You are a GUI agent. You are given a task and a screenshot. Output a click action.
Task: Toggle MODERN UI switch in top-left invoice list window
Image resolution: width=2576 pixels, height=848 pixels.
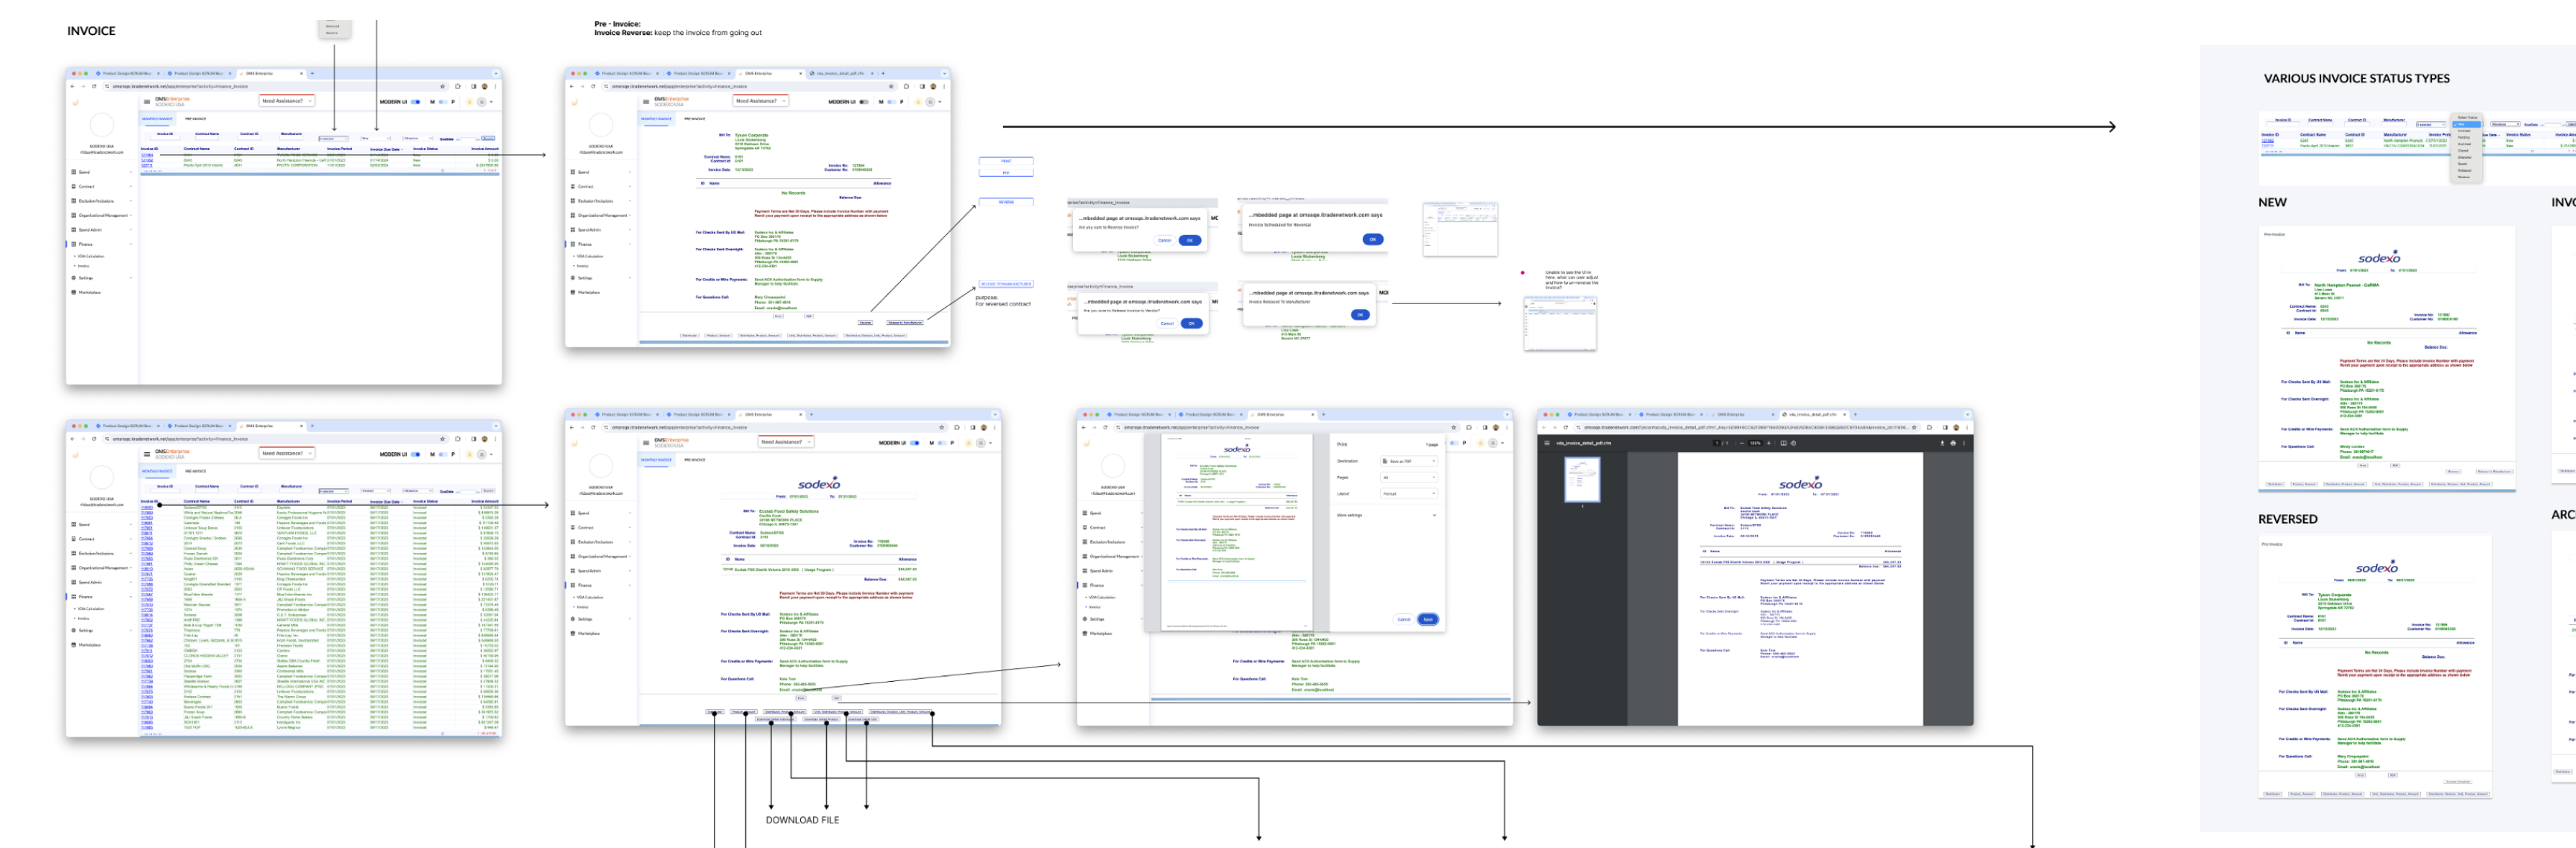pyautogui.click(x=416, y=101)
